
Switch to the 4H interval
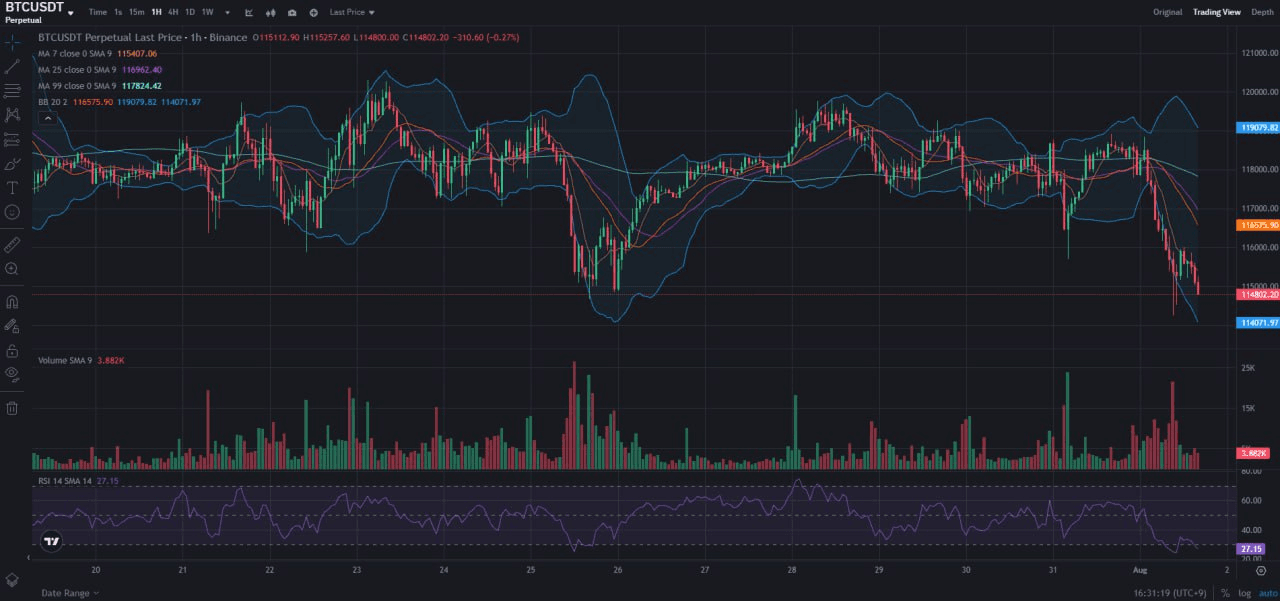tap(173, 12)
